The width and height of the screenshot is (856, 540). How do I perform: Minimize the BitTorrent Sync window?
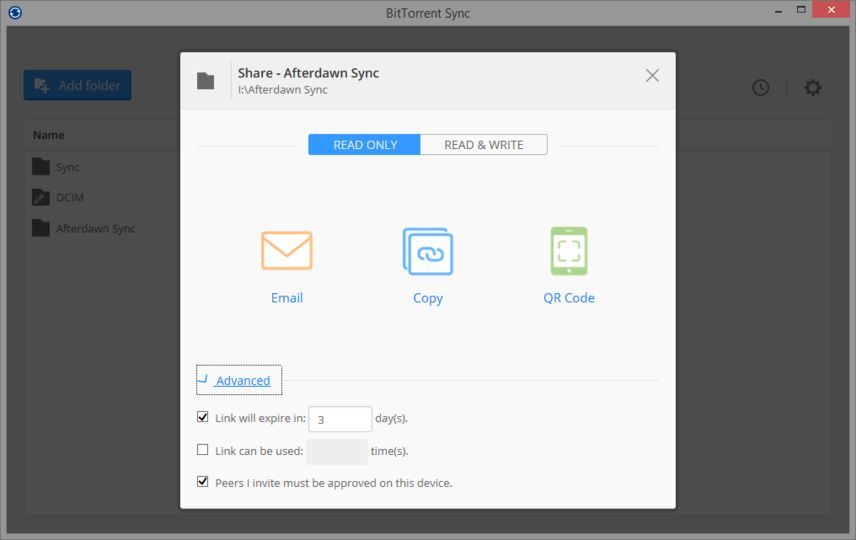(x=778, y=11)
